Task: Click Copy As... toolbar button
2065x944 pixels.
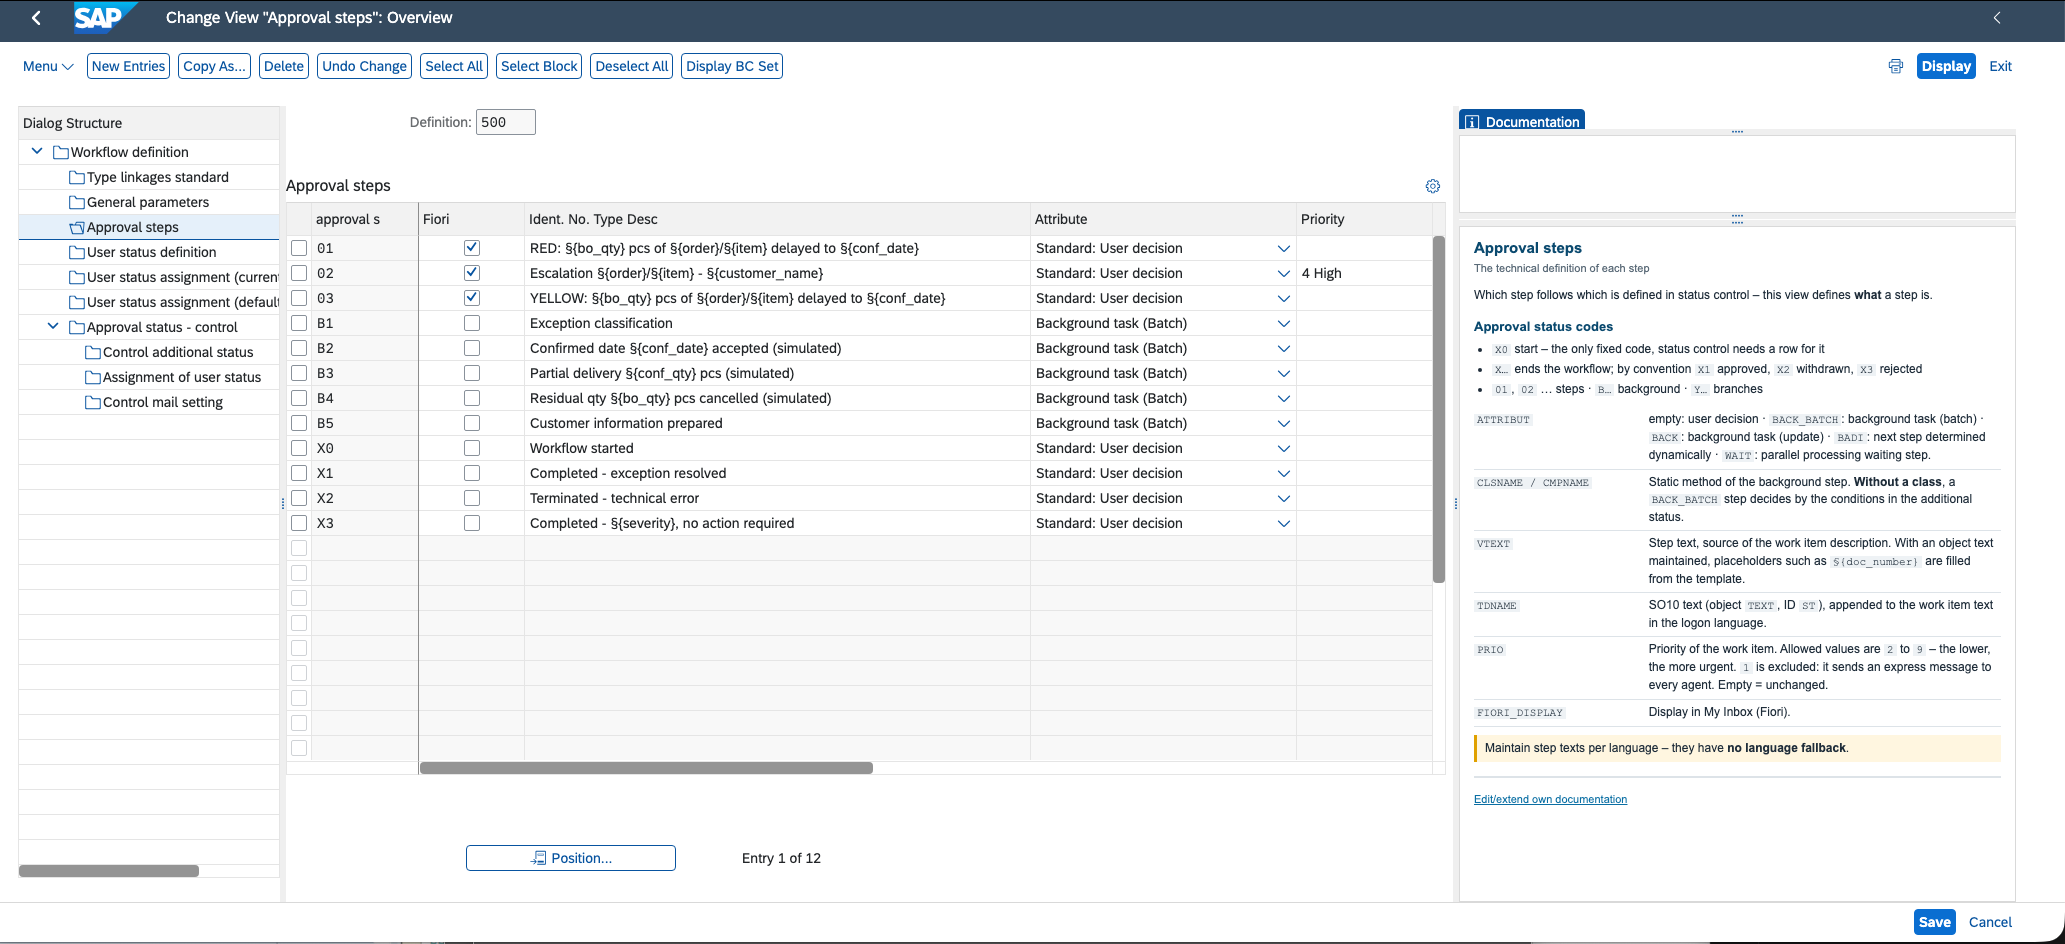Action: 214,66
